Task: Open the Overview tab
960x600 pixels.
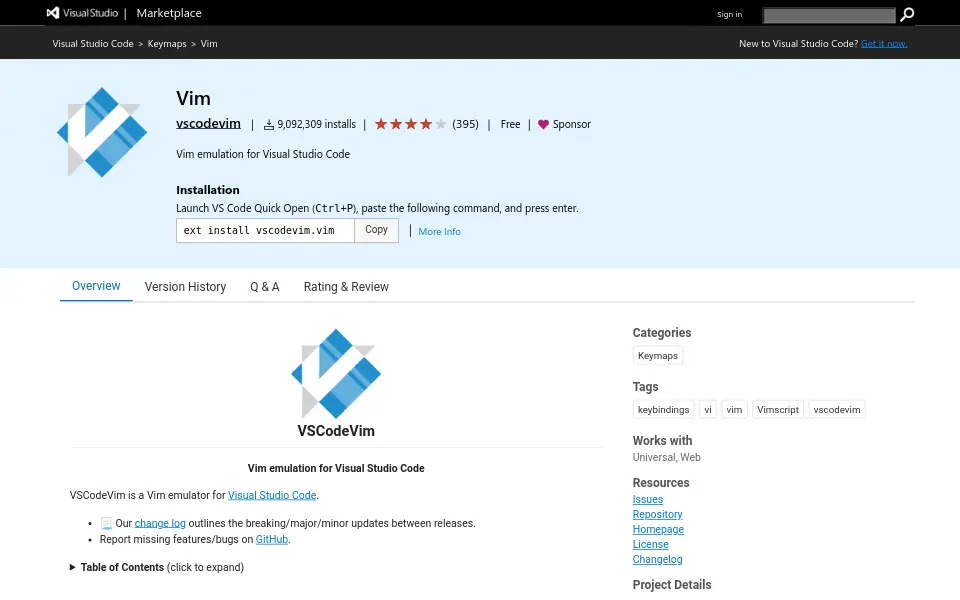Action: click(x=96, y=286)
